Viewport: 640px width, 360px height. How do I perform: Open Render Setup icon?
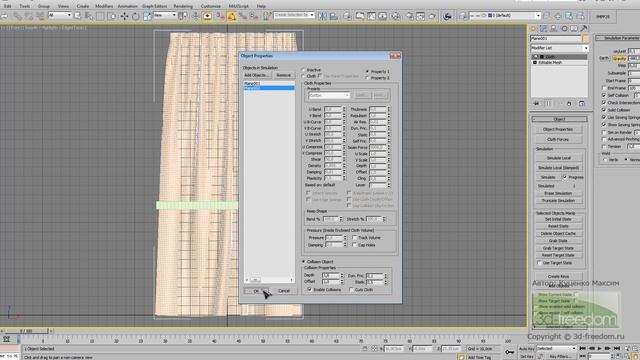[409, 16]
